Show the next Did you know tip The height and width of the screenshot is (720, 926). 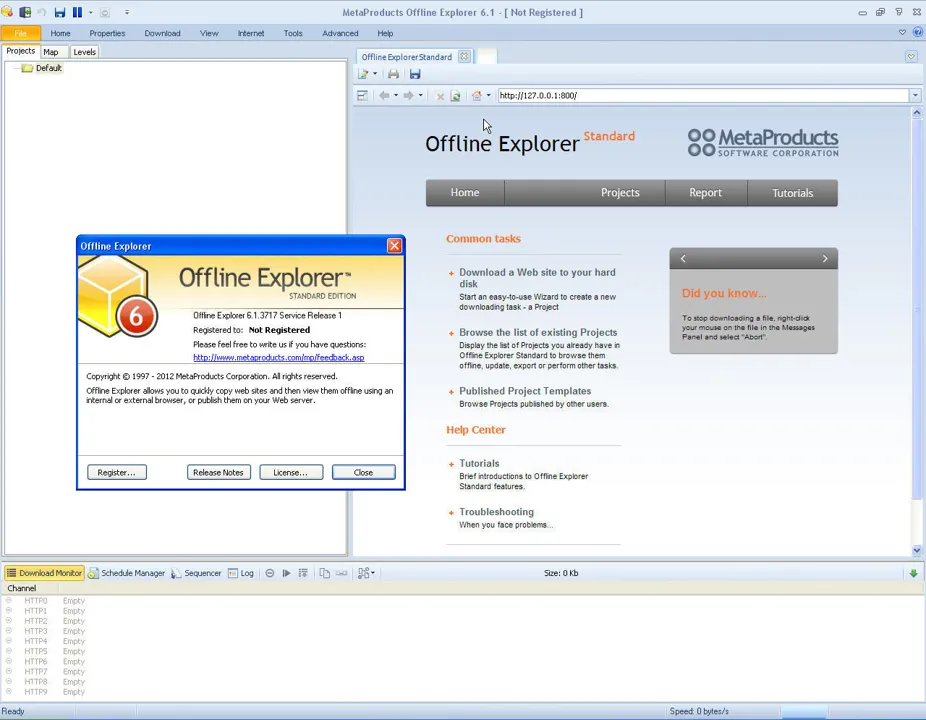pyautogui.click(x=825, y=258)
